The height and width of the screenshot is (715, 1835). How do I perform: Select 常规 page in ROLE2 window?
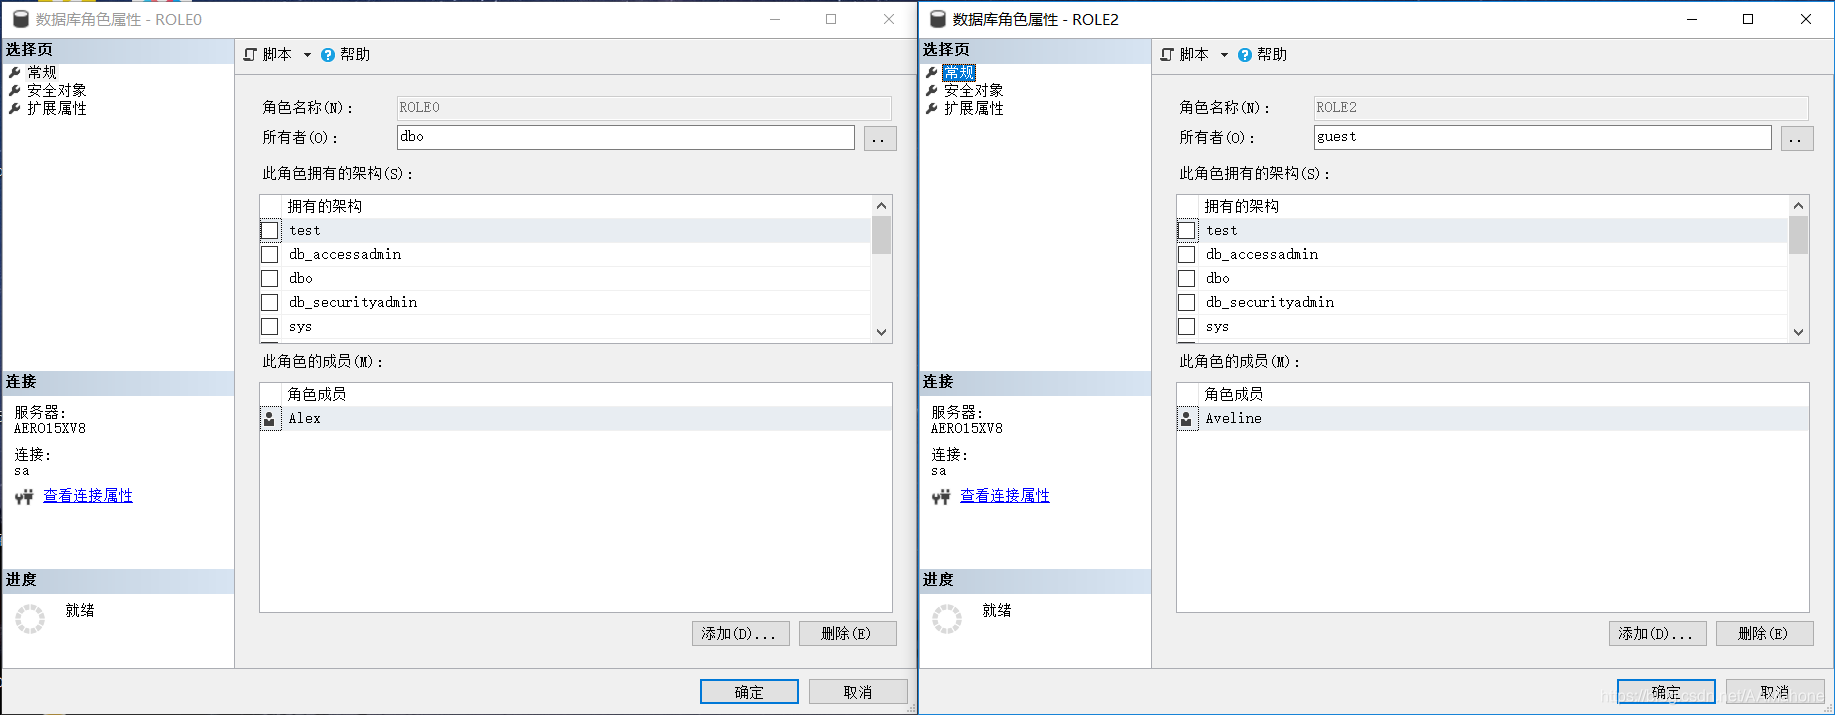tap(959, 73)
